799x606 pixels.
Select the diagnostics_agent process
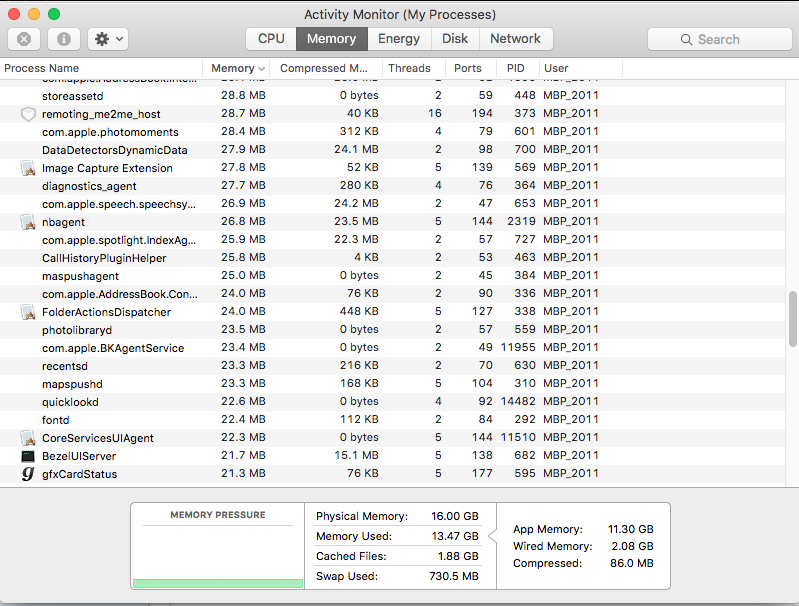click(392, 186)
